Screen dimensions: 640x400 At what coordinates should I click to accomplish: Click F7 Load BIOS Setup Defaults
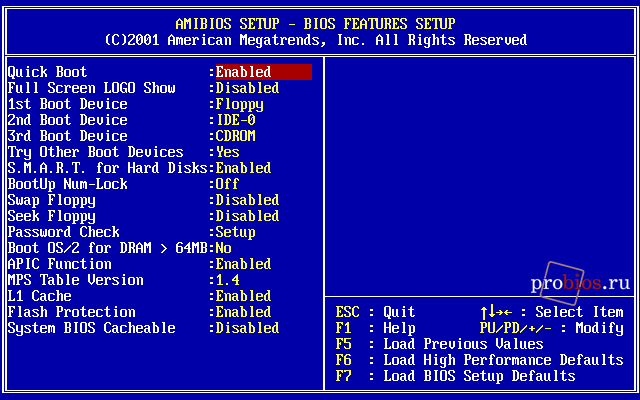point(456,376)
